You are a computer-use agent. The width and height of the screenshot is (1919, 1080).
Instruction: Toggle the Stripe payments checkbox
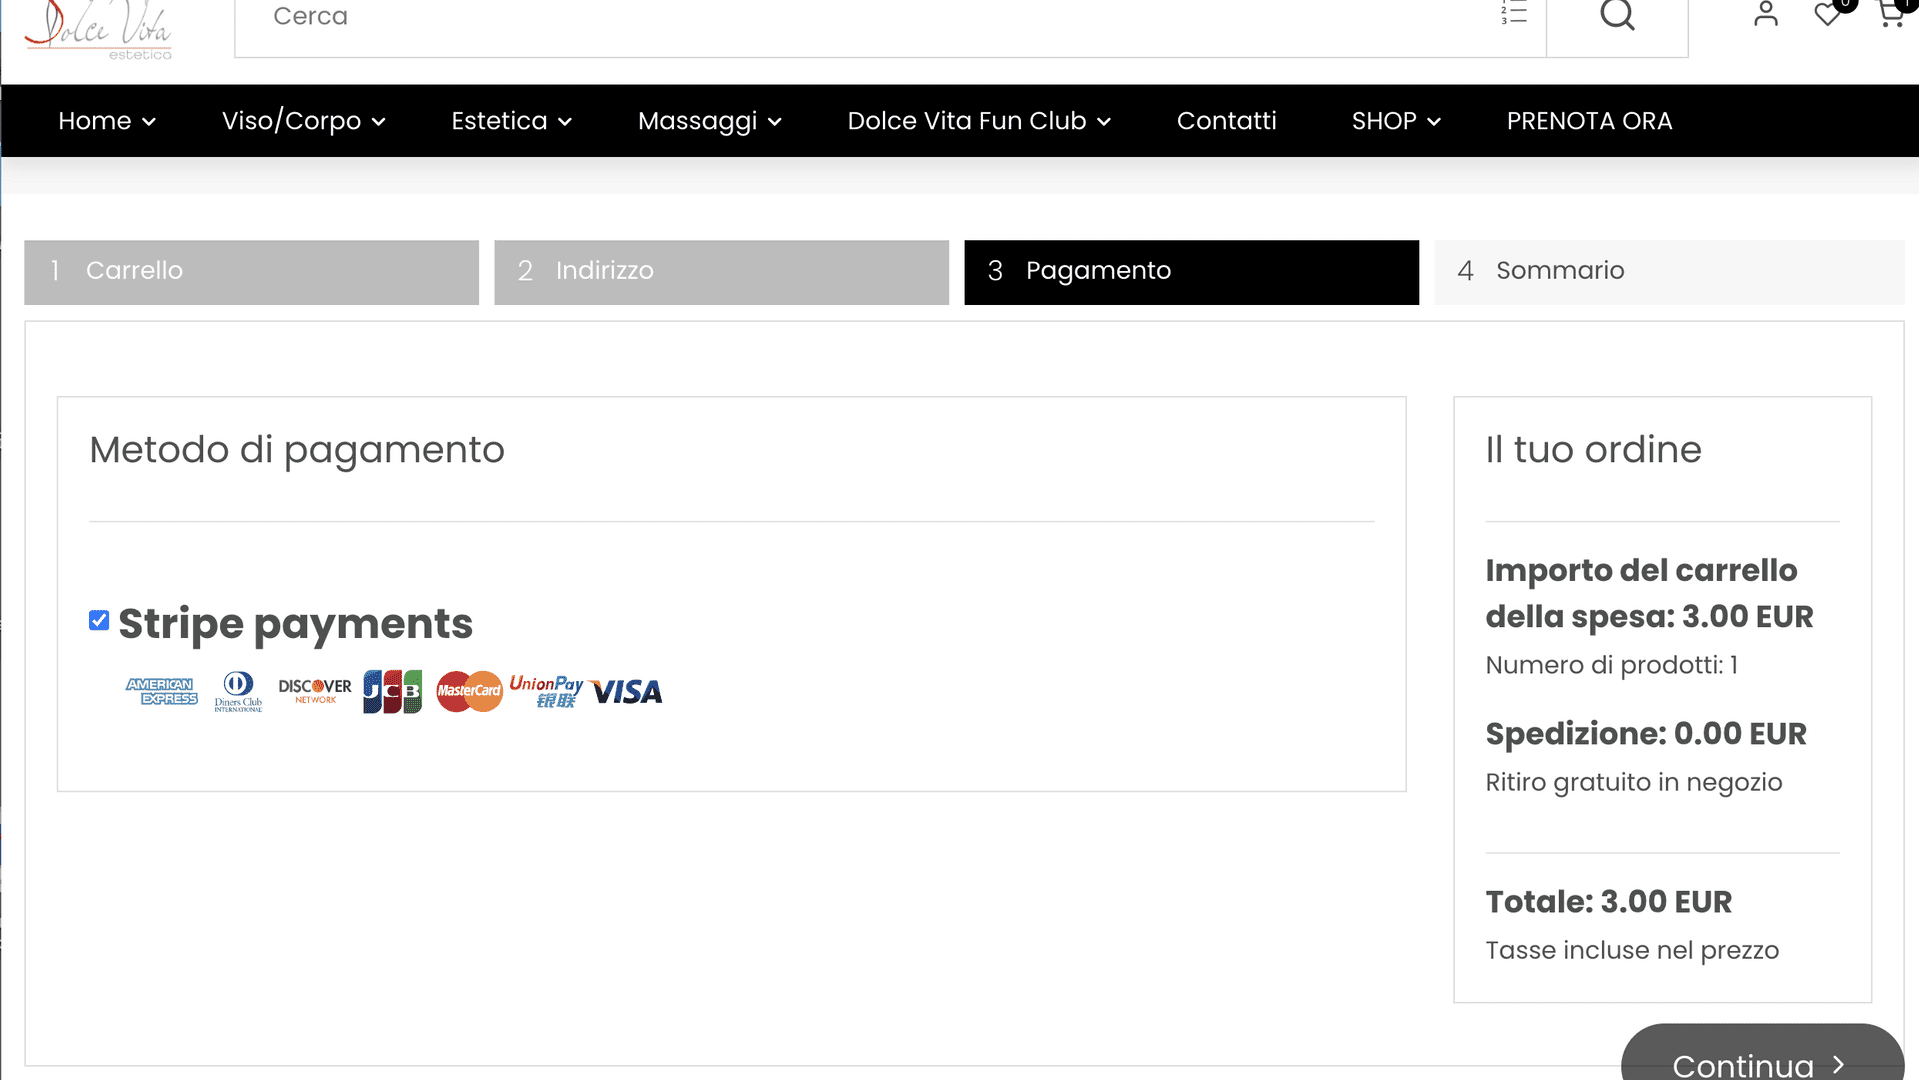(99, 620)
